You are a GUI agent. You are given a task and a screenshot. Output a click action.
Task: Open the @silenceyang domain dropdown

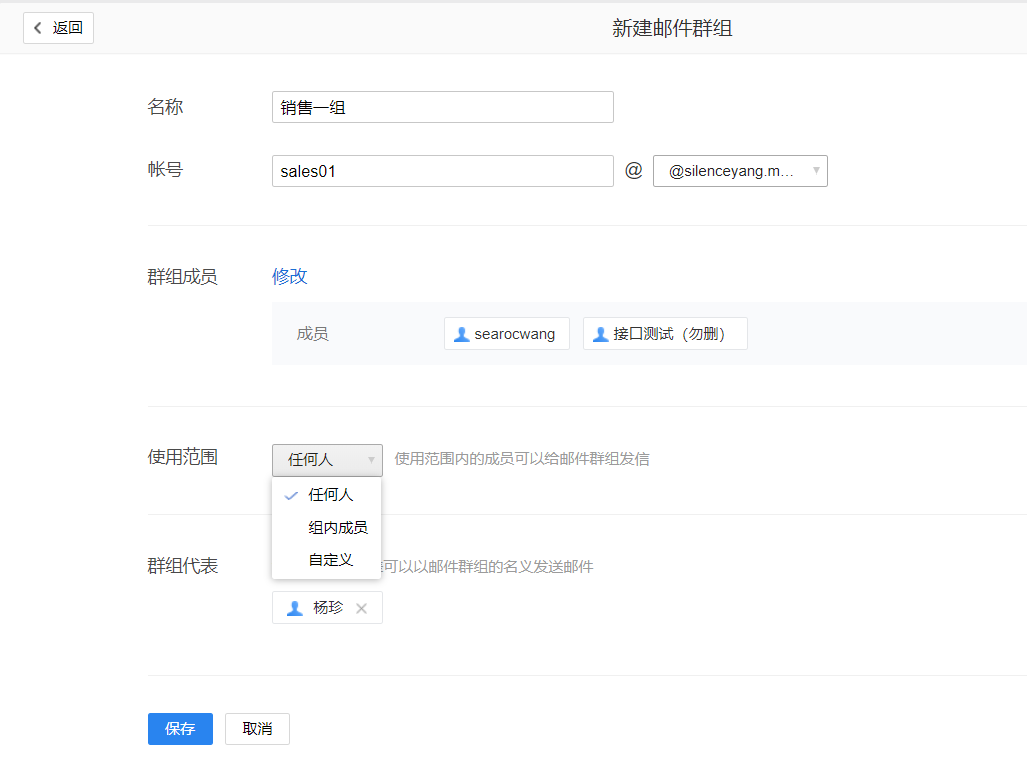point(740,171)
